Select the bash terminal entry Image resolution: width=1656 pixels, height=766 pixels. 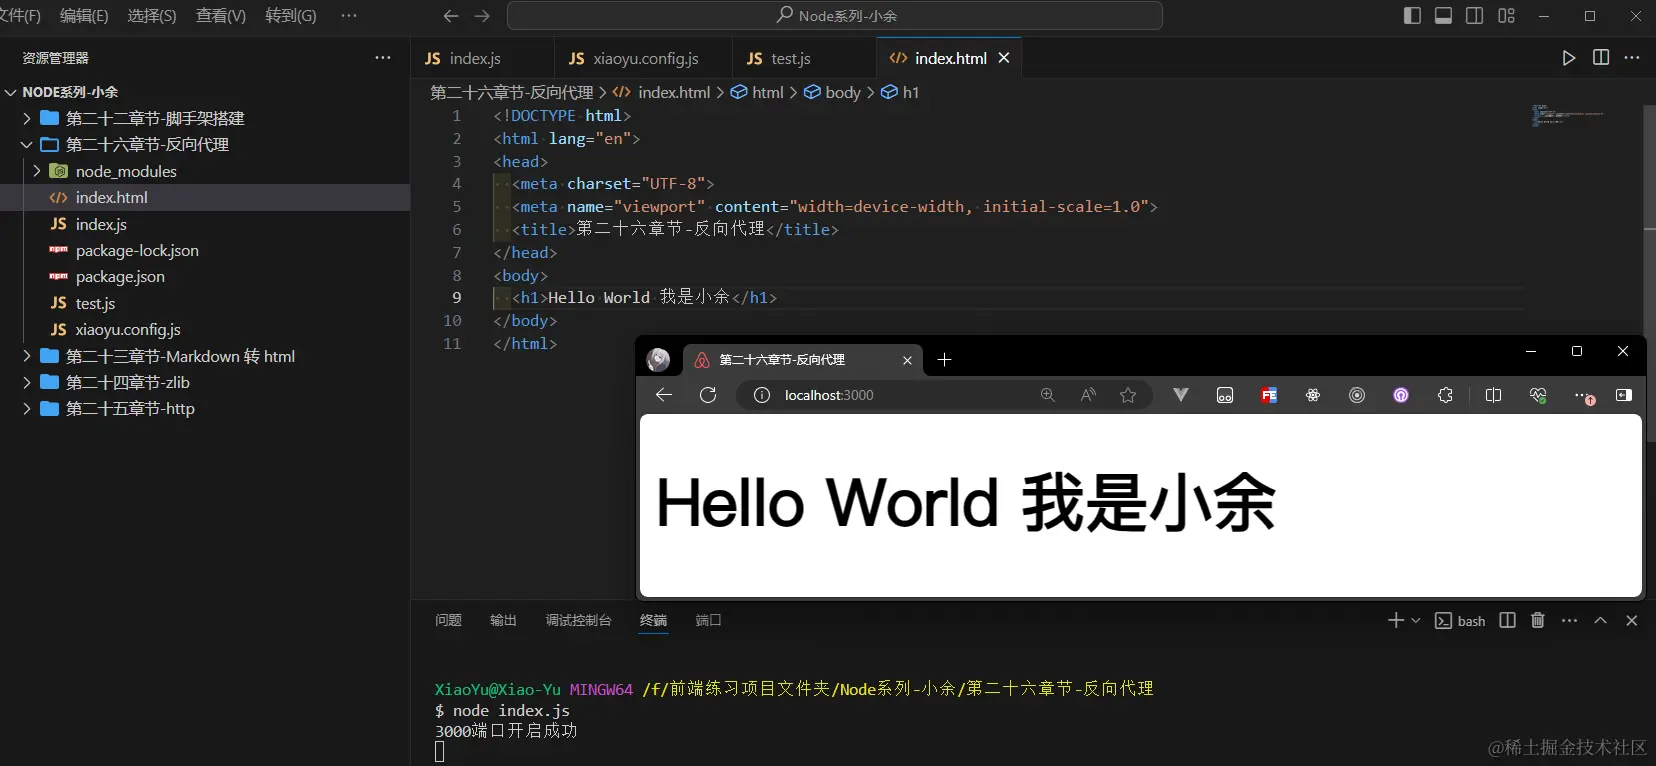[1460, 621]
